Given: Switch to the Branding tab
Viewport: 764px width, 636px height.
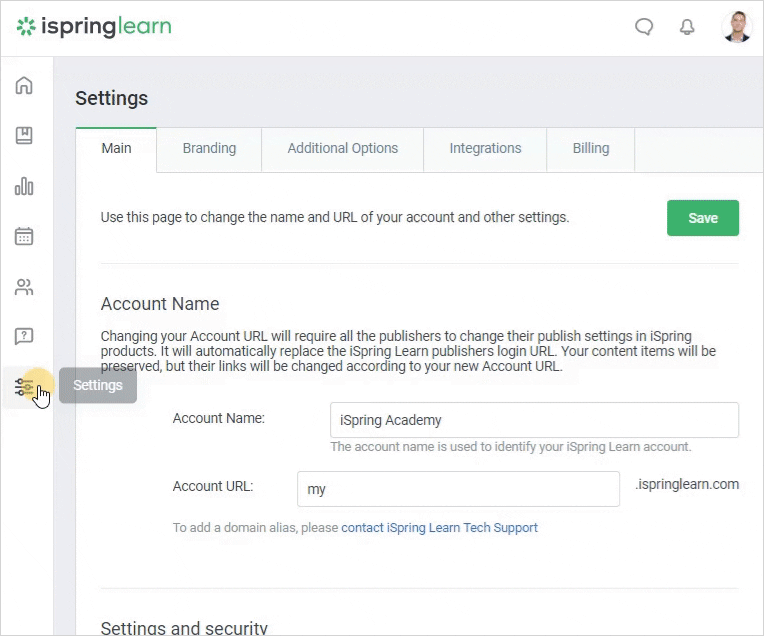Looking at the screenshot, I should click(209, 149).
